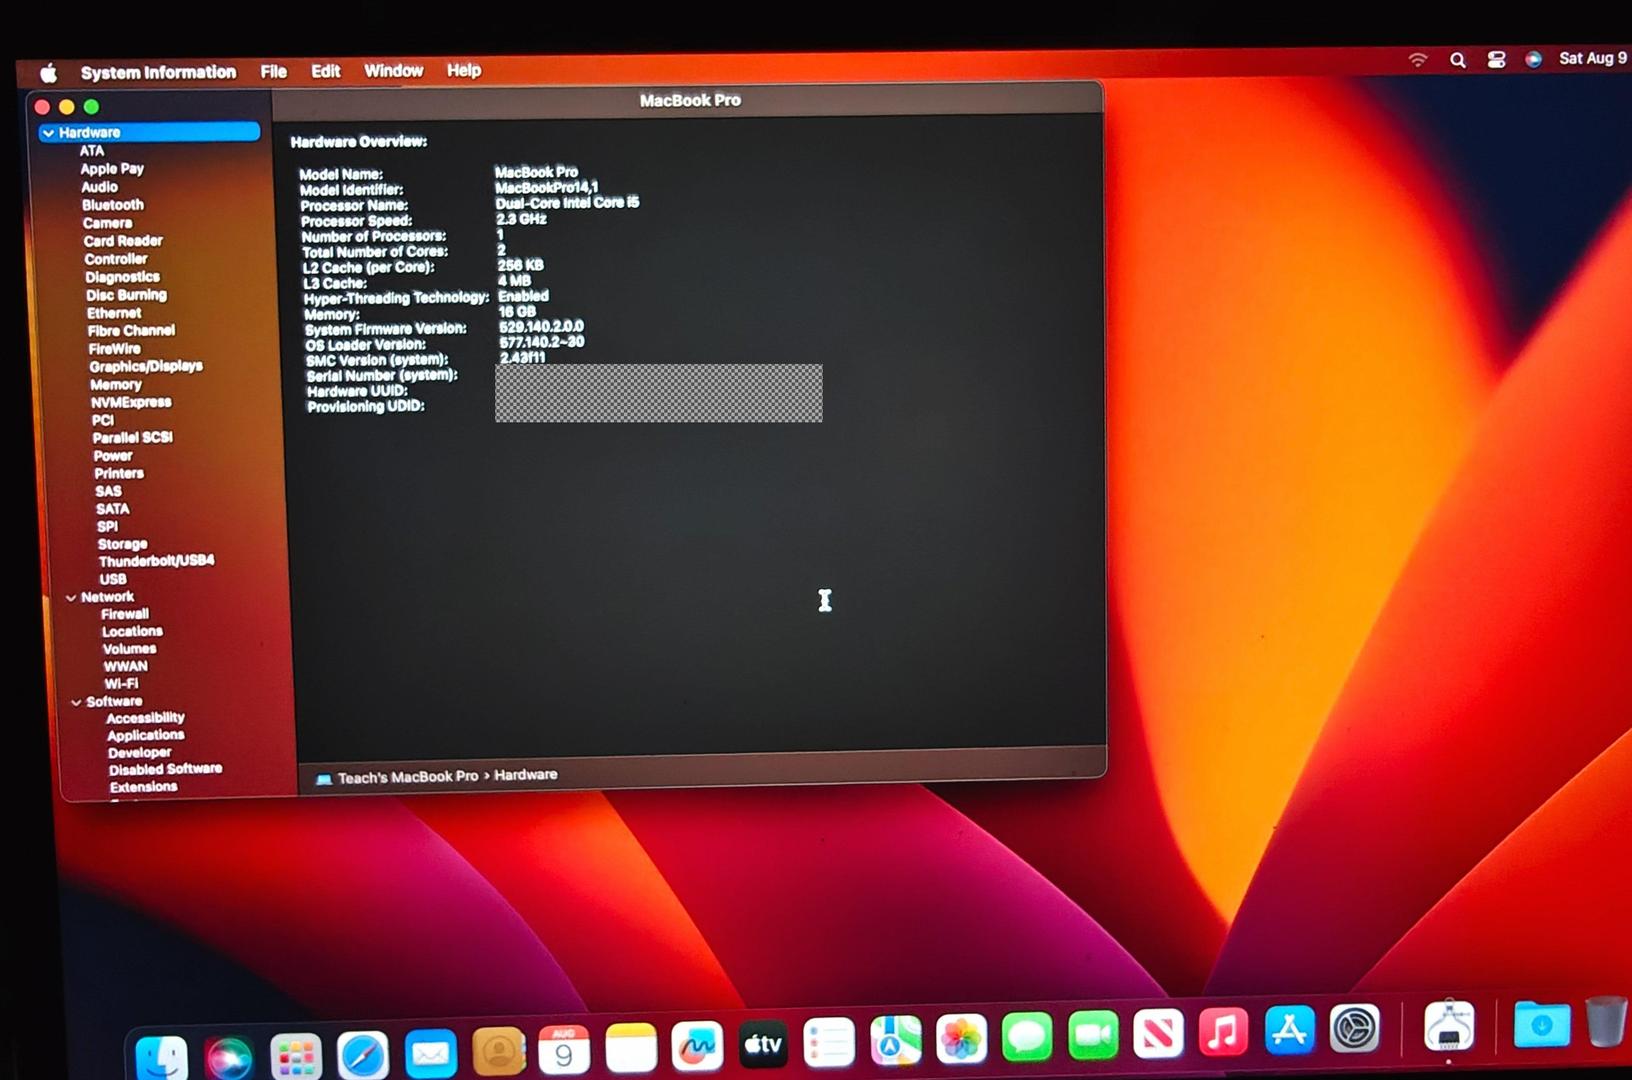Select Storage in the sidebar

coord(122,544)
